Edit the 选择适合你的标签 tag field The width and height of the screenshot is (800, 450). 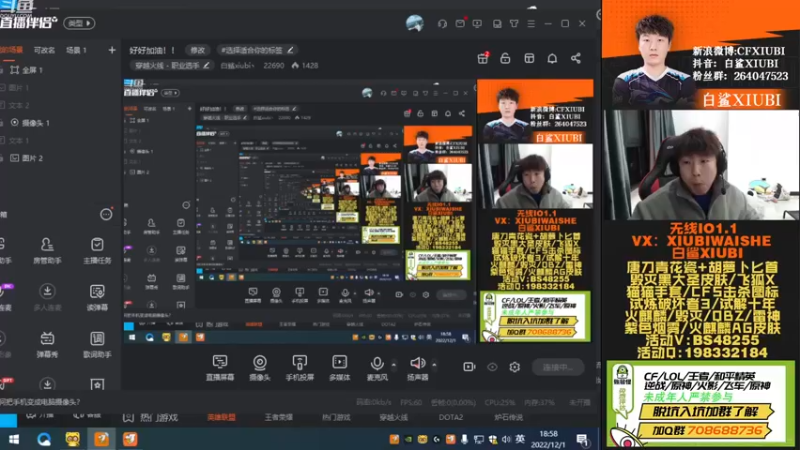(x=257, y=50)
